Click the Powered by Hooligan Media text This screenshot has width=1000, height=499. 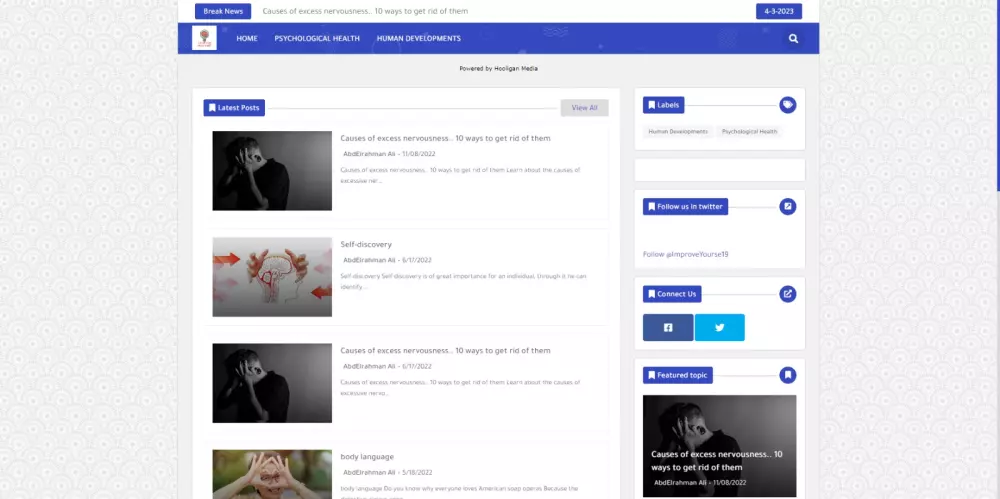click(x=498, y=68)
